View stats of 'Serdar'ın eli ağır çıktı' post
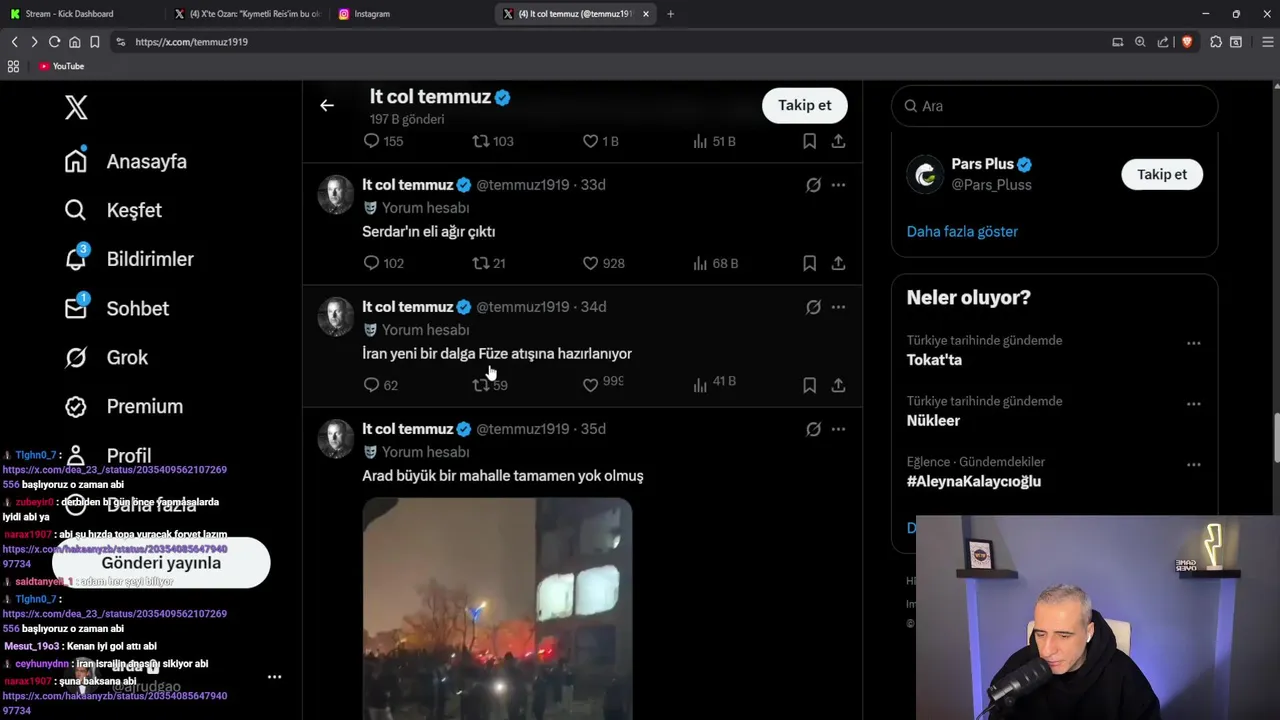Screen dimensions: 1280x720 pyautogui.click(x=715, y=263)
